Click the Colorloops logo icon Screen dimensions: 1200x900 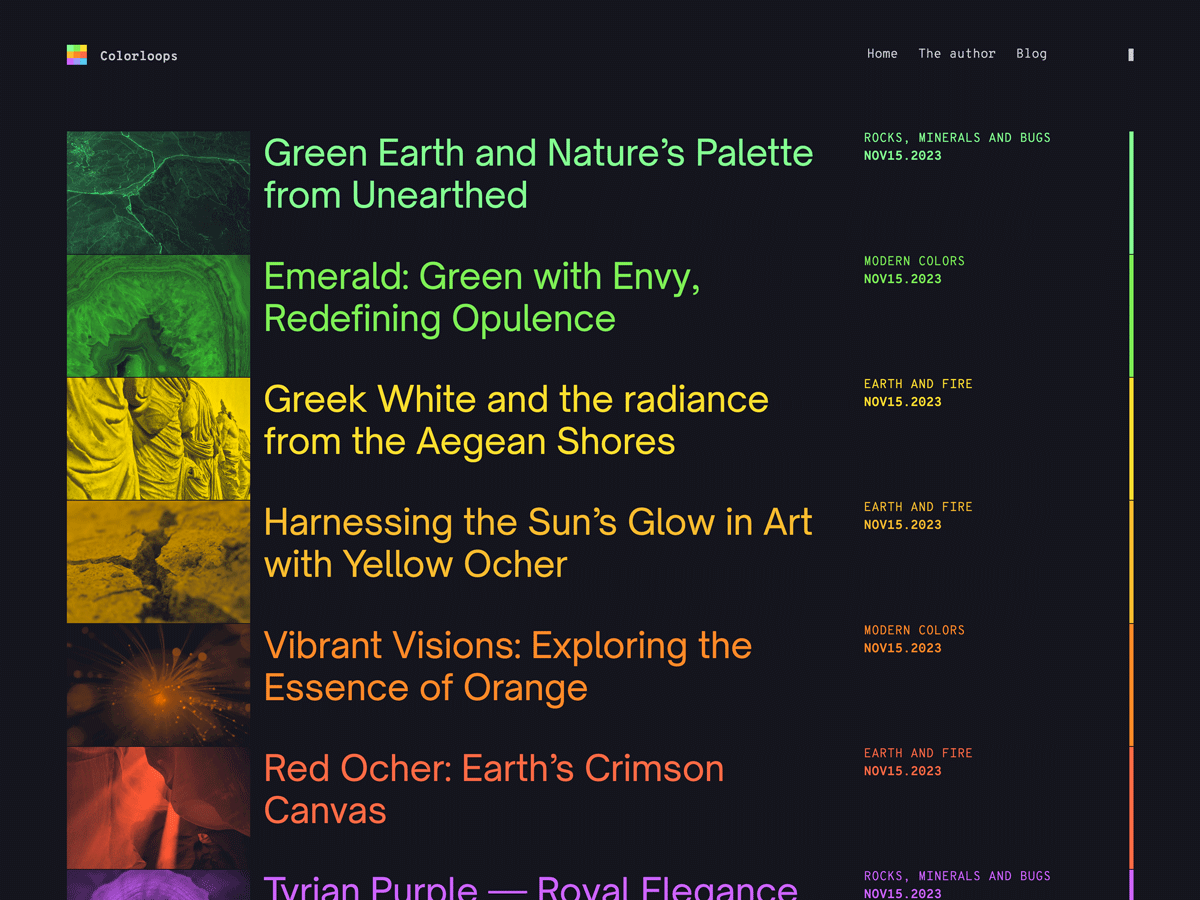pyautogui.click(x=78, y=54)
